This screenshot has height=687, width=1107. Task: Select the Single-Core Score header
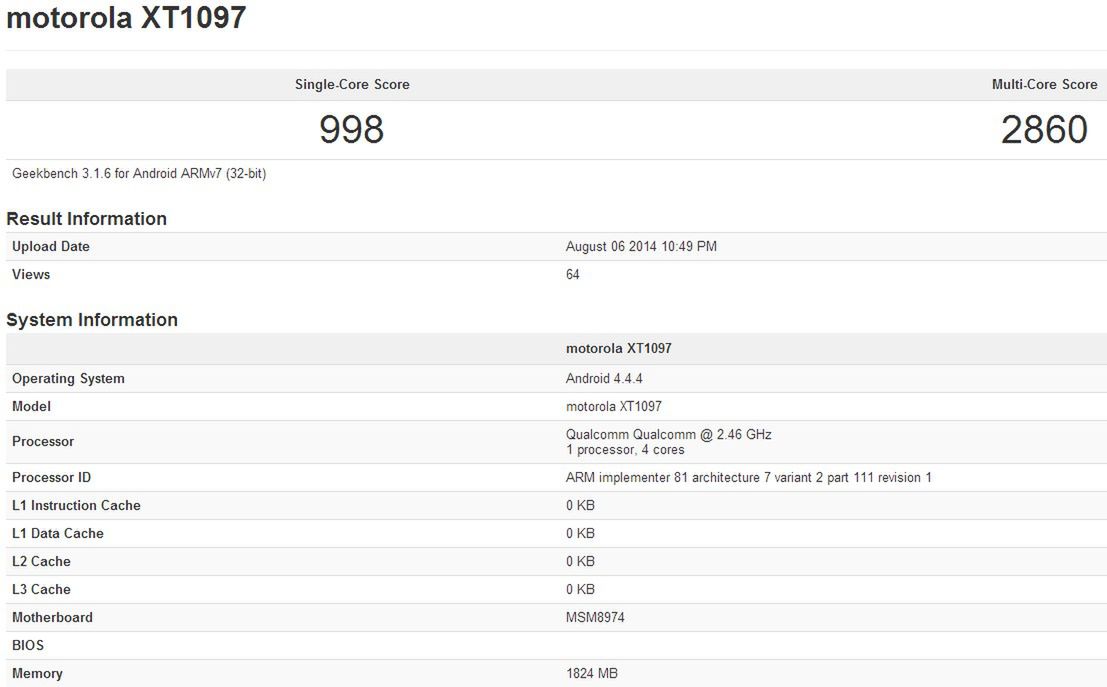tap(350, 84)
